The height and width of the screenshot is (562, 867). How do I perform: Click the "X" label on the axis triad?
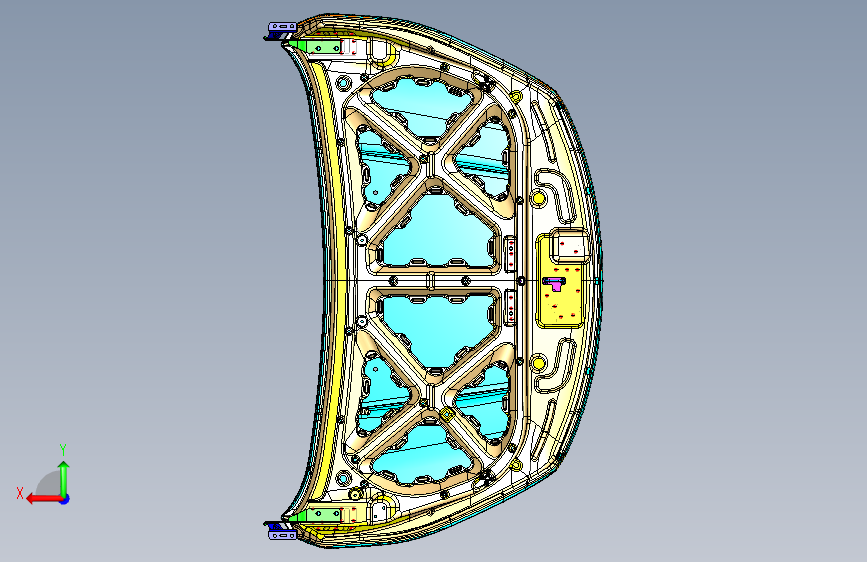[20, 493]
